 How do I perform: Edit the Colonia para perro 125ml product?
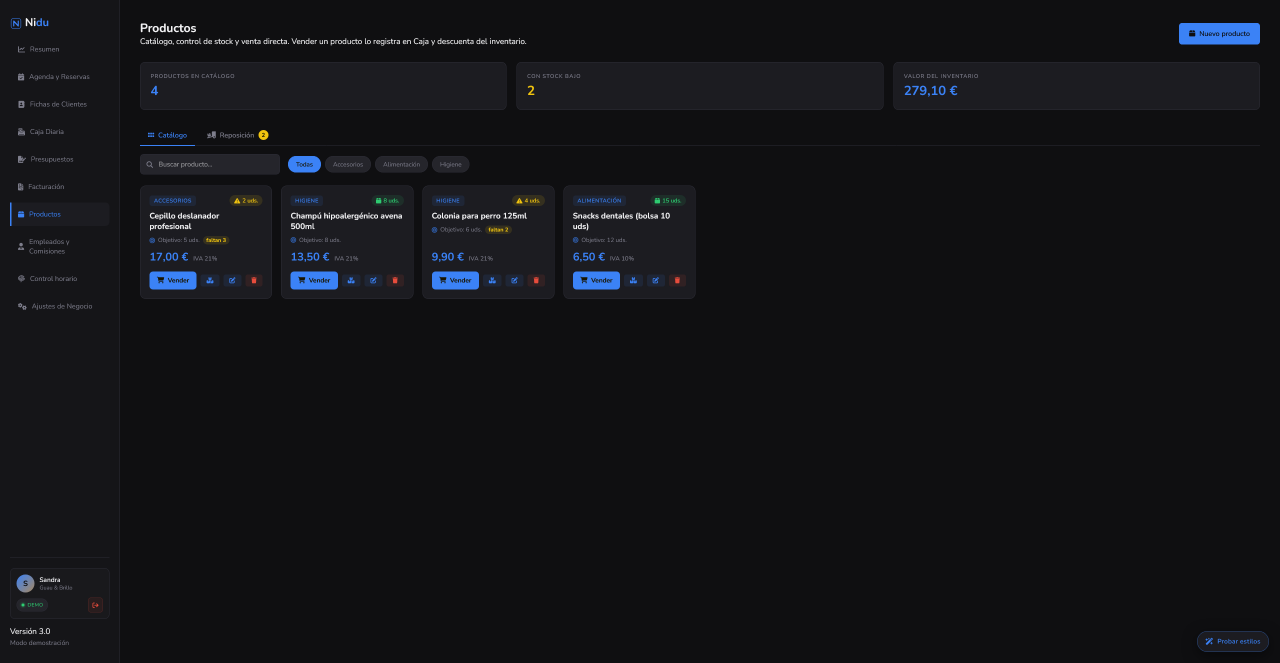click(514, 280)
